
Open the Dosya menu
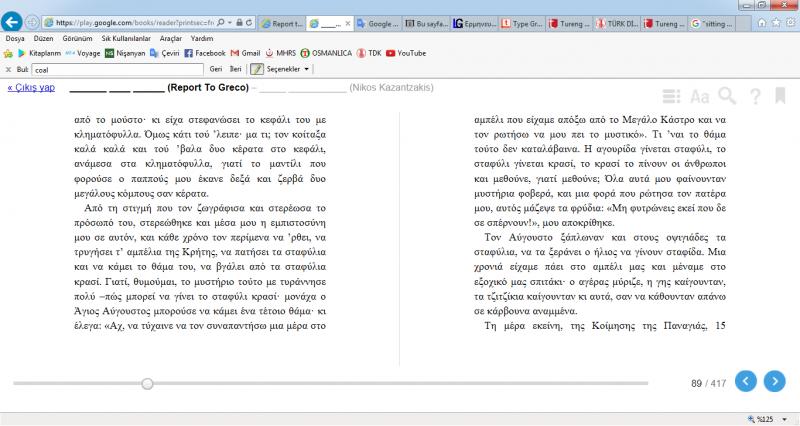click(15, 38)
